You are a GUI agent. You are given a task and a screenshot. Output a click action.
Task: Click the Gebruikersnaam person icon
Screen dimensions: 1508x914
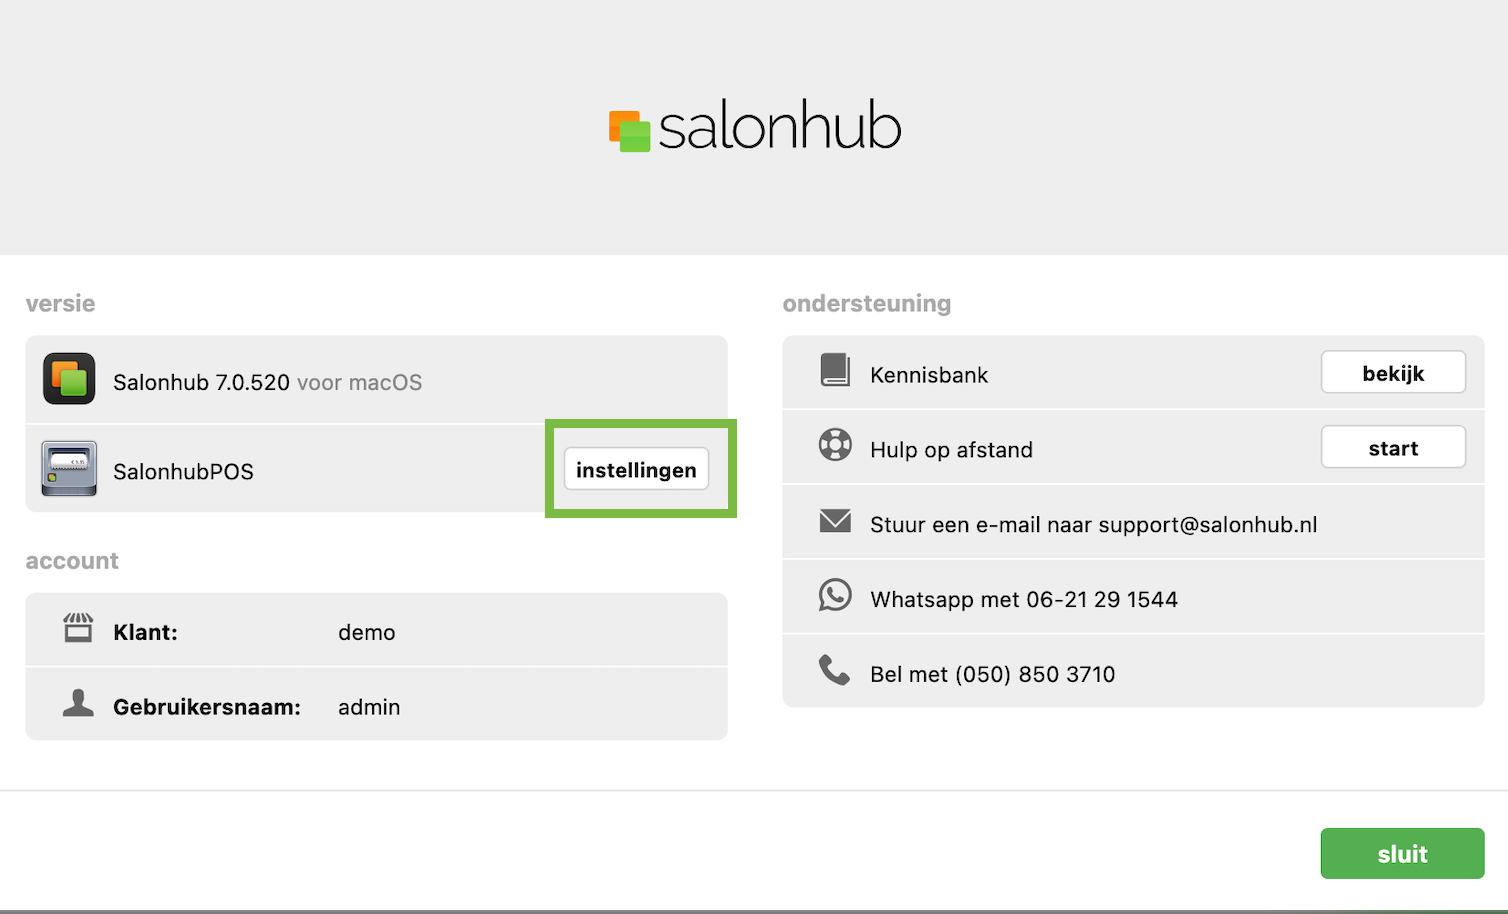coord(78,703)
